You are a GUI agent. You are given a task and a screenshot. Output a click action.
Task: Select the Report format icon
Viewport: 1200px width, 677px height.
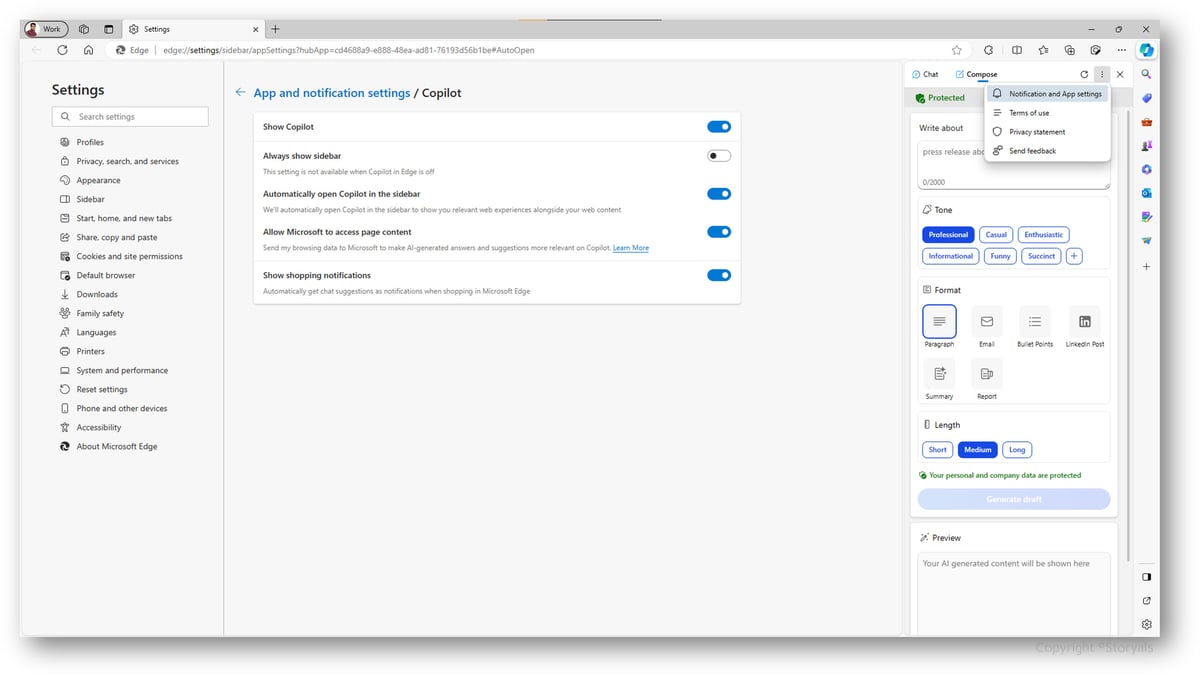point(987,374)
